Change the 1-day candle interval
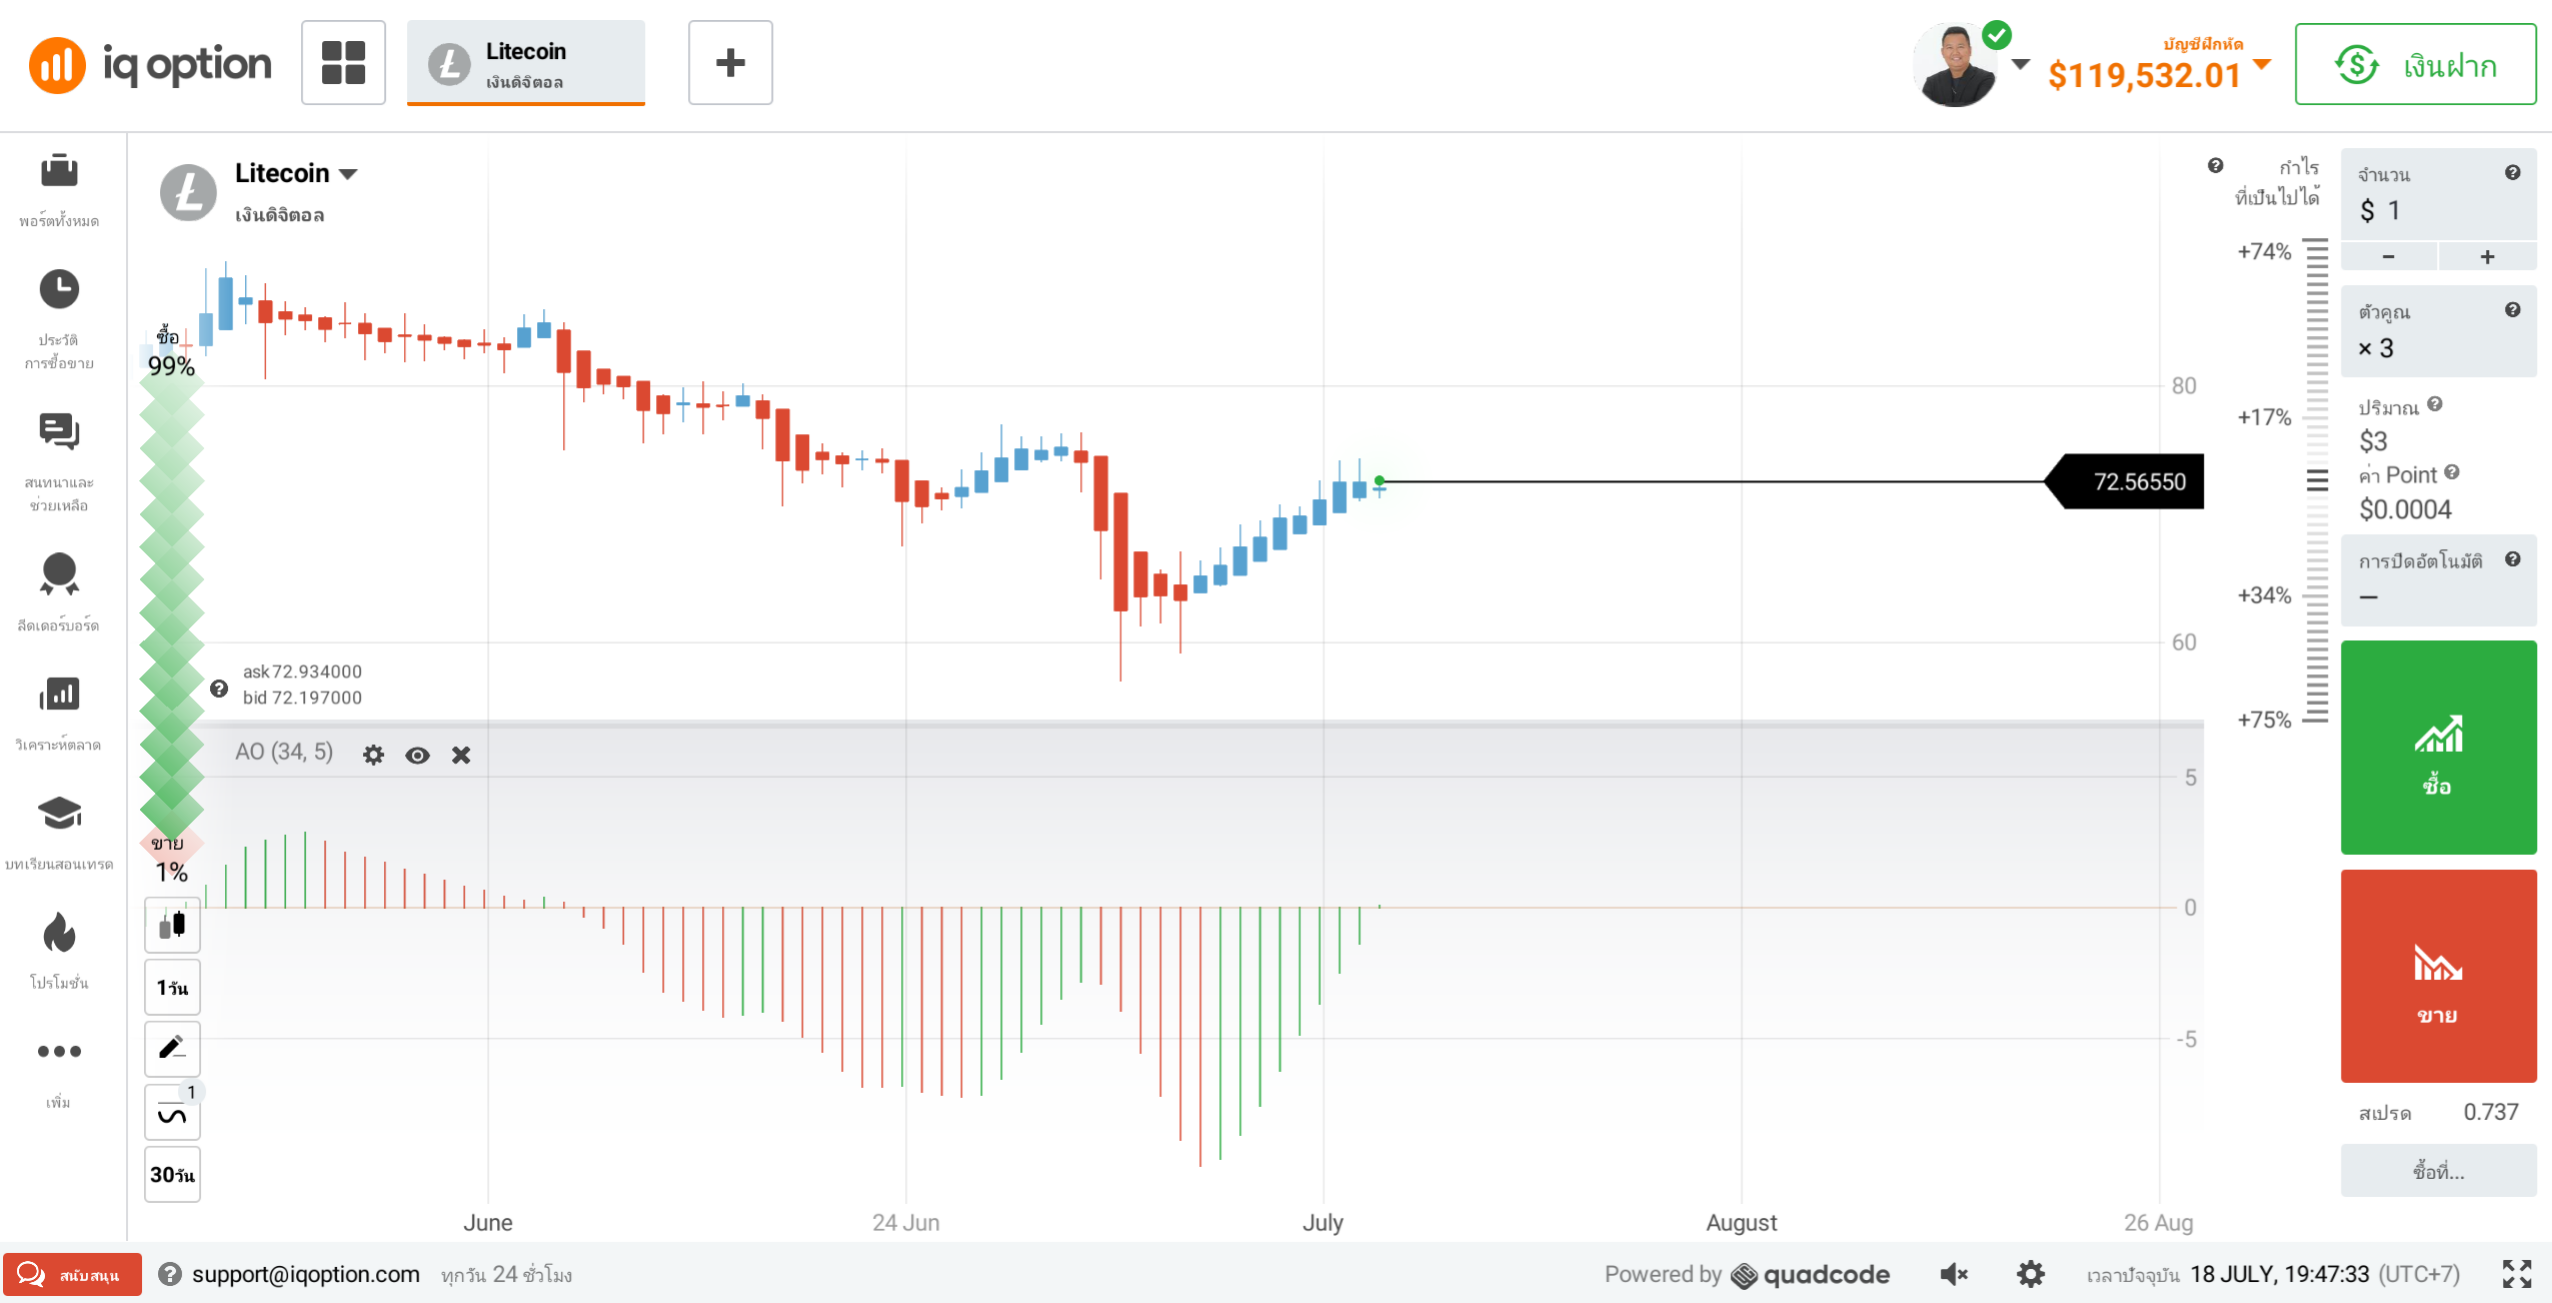 pos(172,987)
